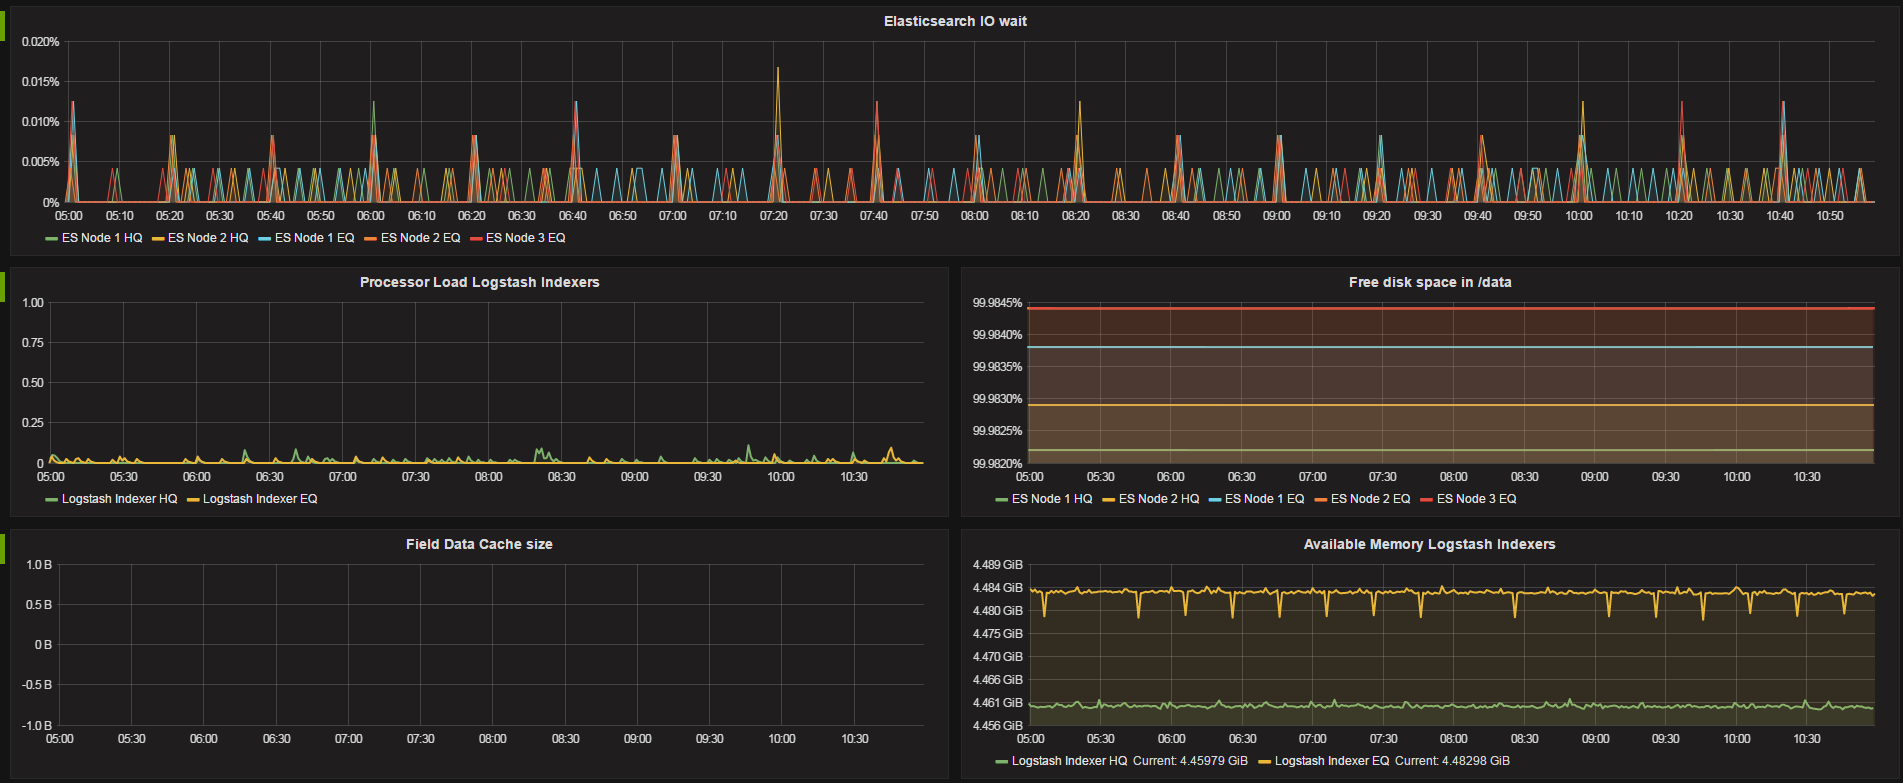Click the 99.9820% y-axis label in Free disk space
Screen dimensions: 1903x783
[997, 464]
